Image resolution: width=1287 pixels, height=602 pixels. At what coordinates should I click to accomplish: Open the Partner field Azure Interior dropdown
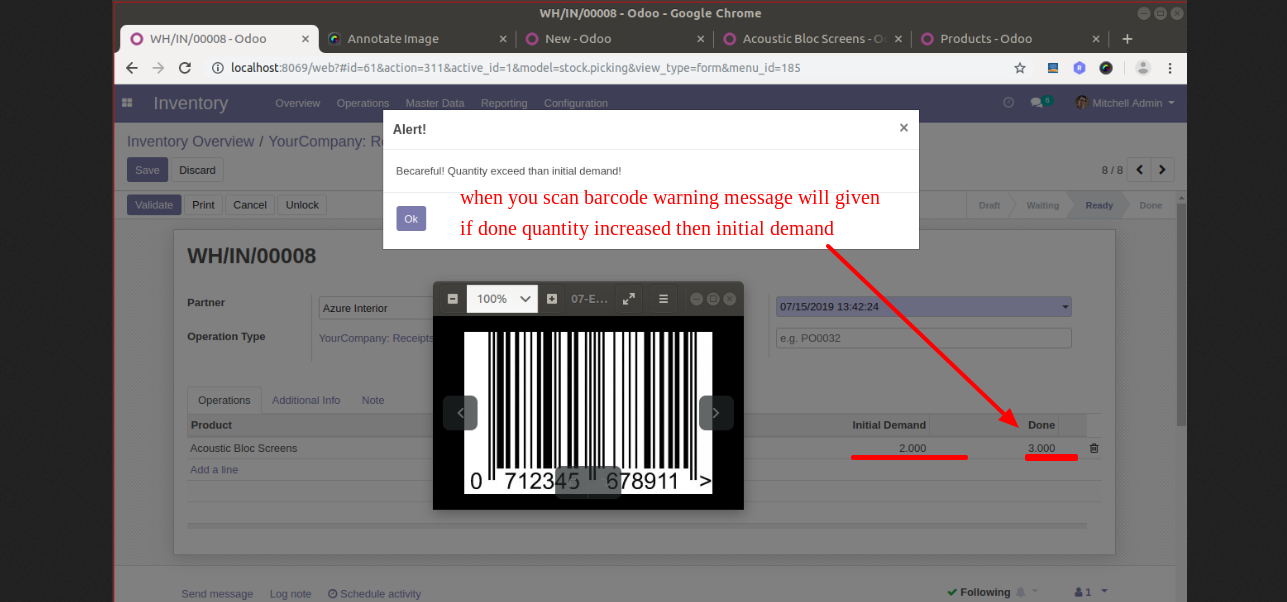(375, 309)
